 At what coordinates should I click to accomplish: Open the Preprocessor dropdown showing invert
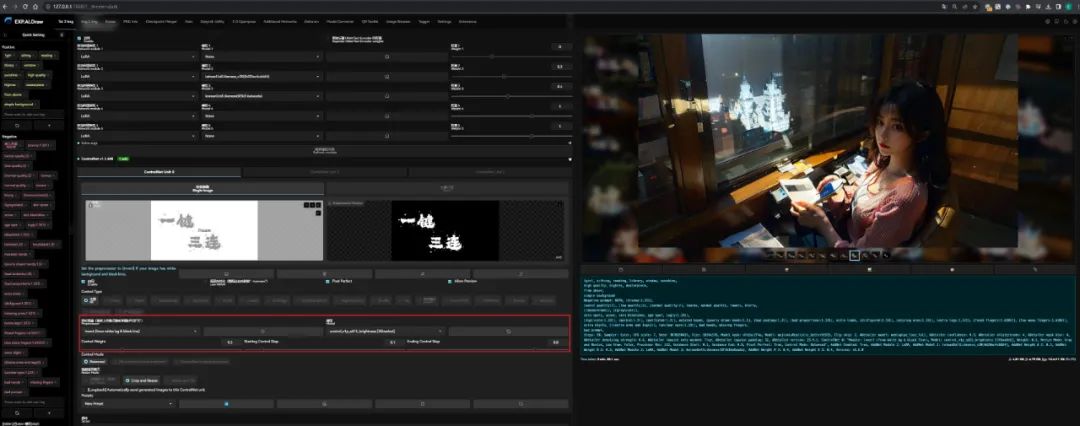click(141, 331)
